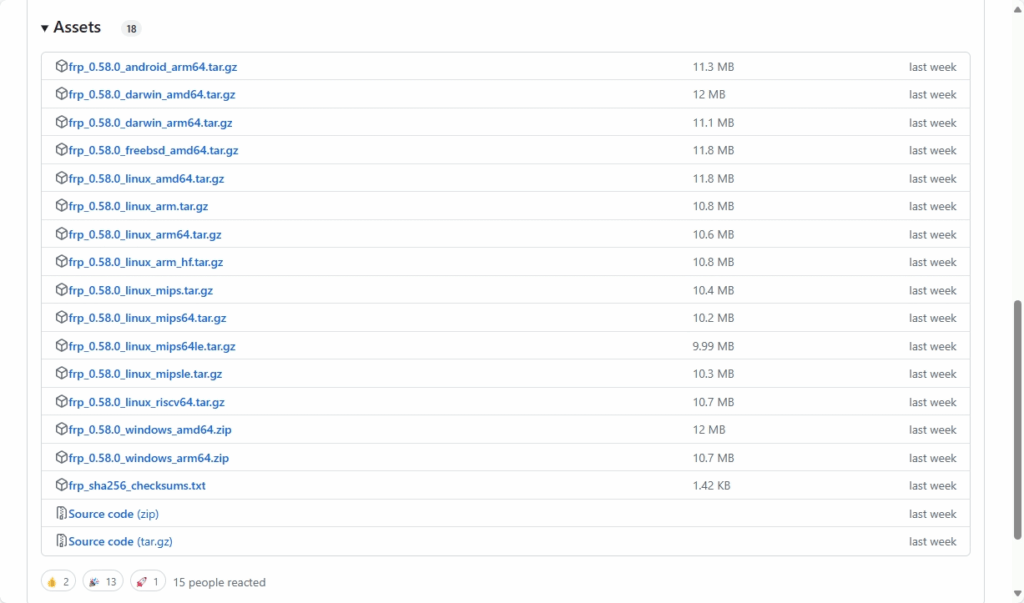Click package icon beside frp_0.58.0_darwin_arm64.tar.gz
This screenshot has width=1024, height=603.
click(62, 123)
